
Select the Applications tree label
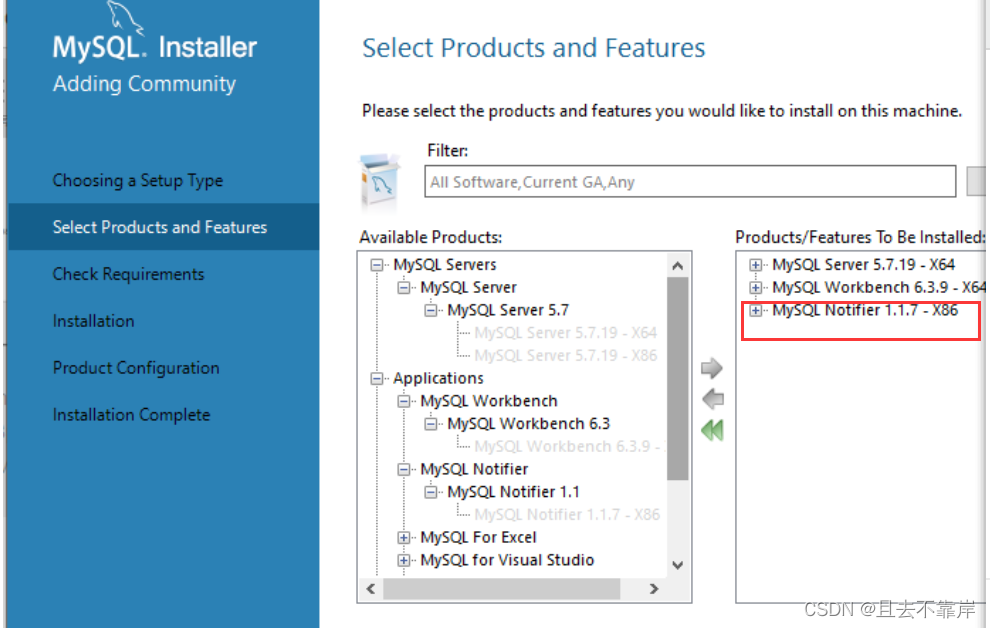438,378
